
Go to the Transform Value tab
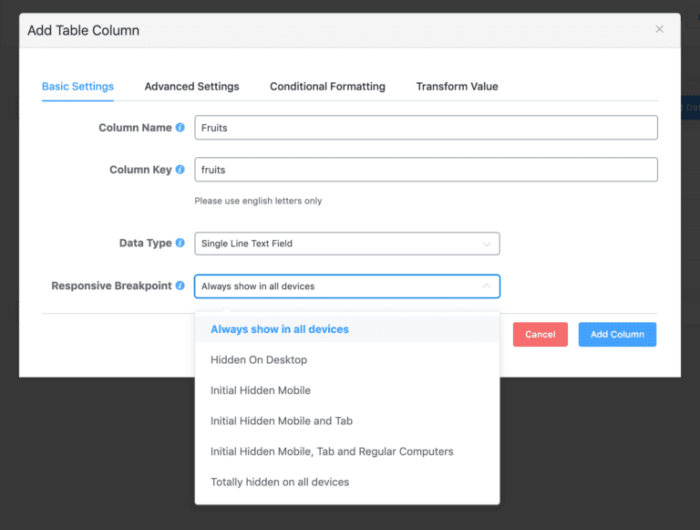[x=457, y=87]
